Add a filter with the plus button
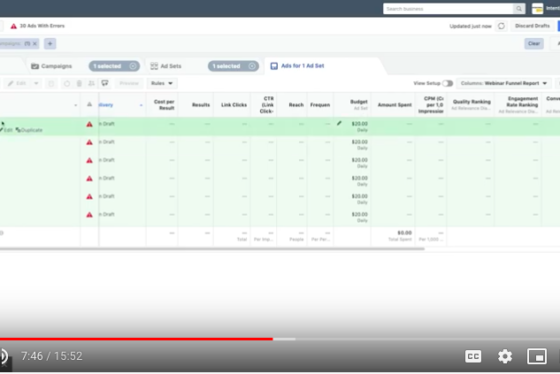This screenshot has width=560, height=374. point(50,44)
